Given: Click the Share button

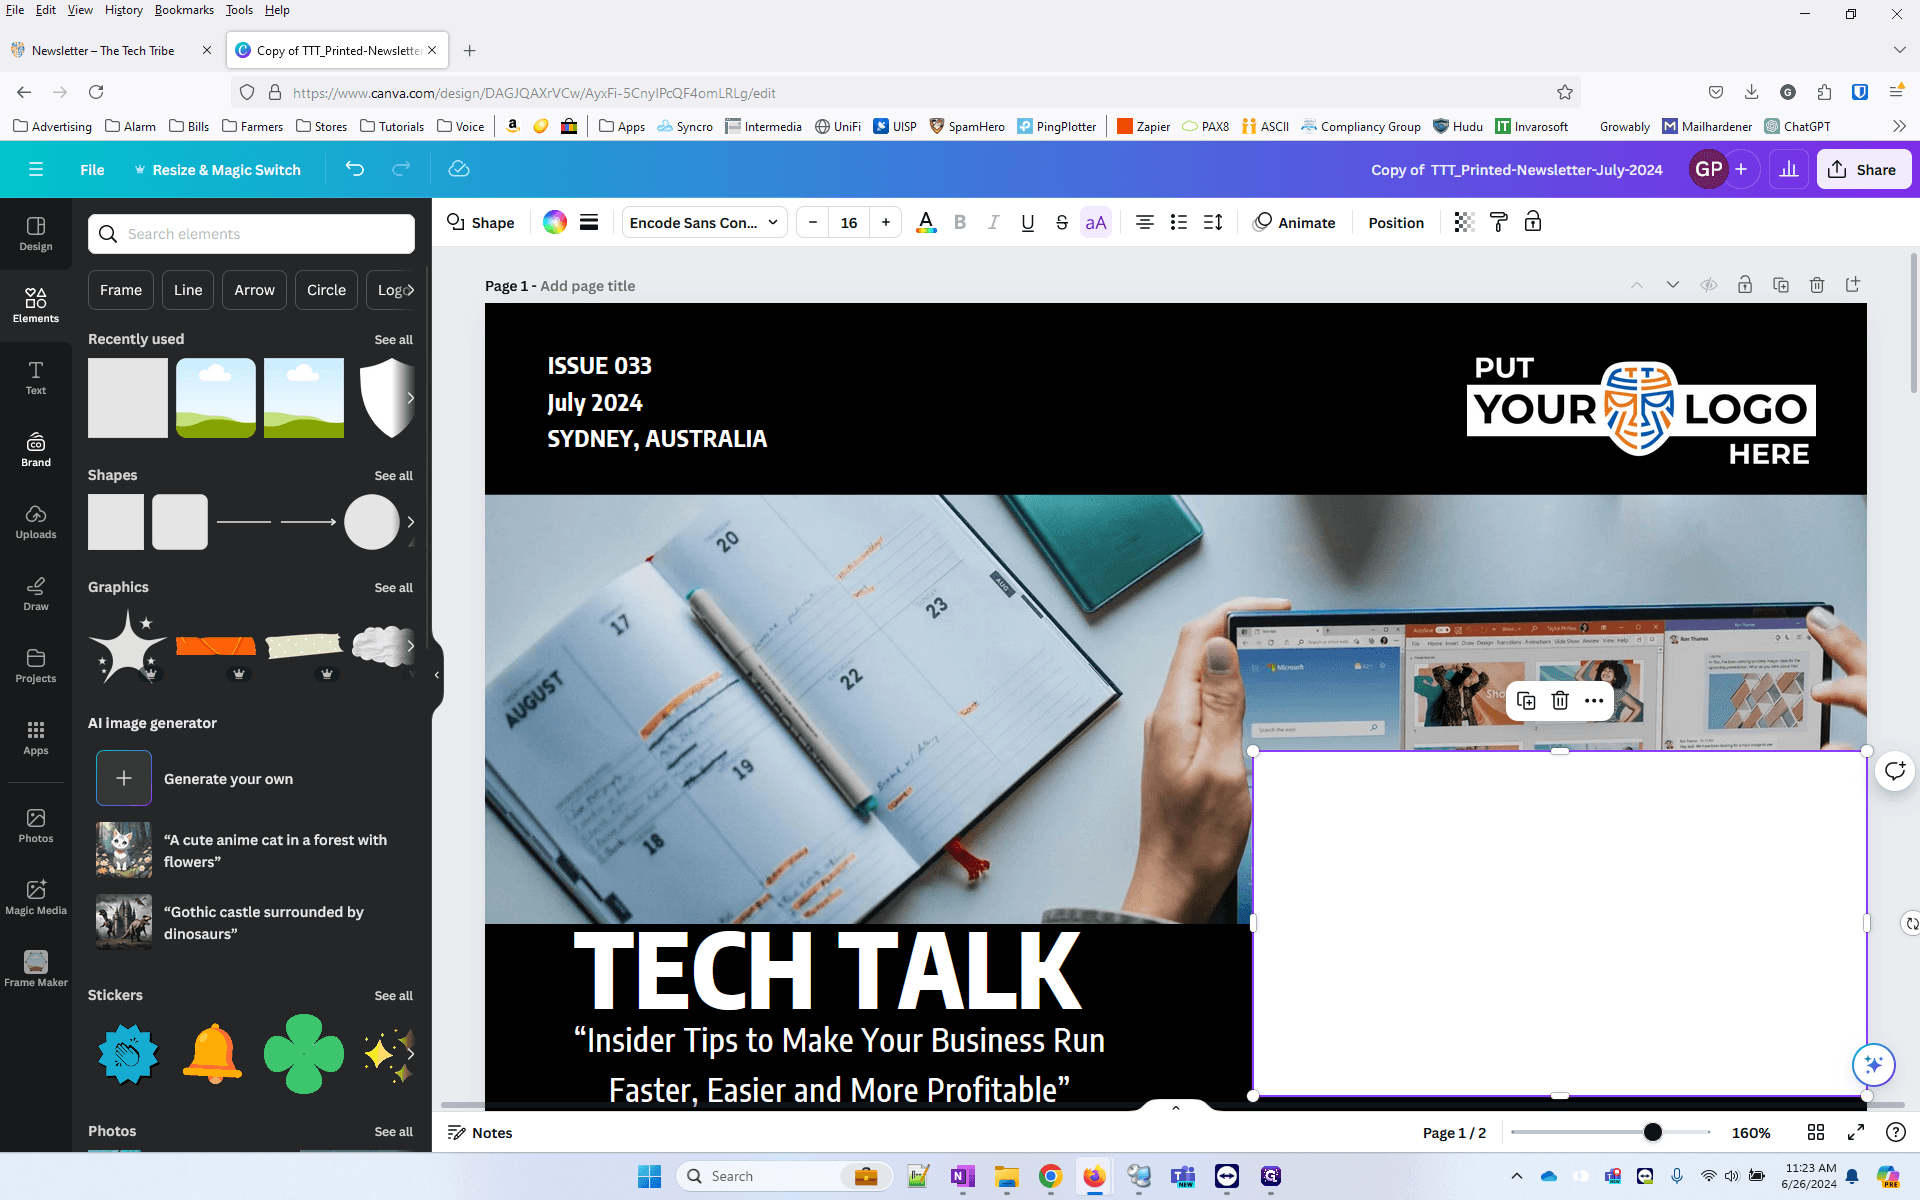Looking at the screenshot, I should coord(1864,170).
